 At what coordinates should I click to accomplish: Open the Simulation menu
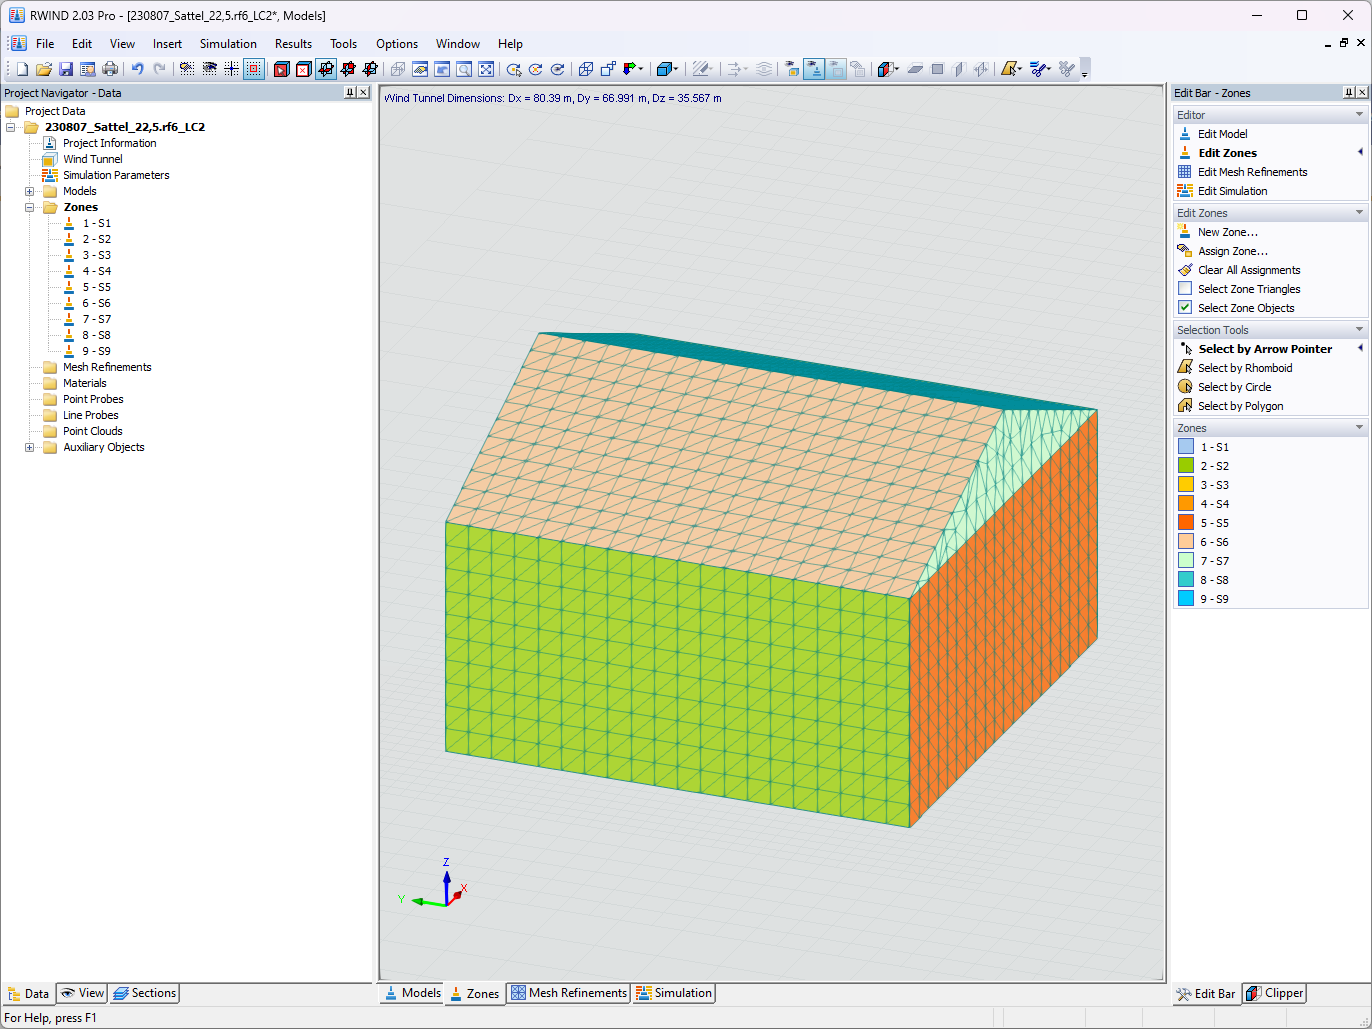point(228,43)
